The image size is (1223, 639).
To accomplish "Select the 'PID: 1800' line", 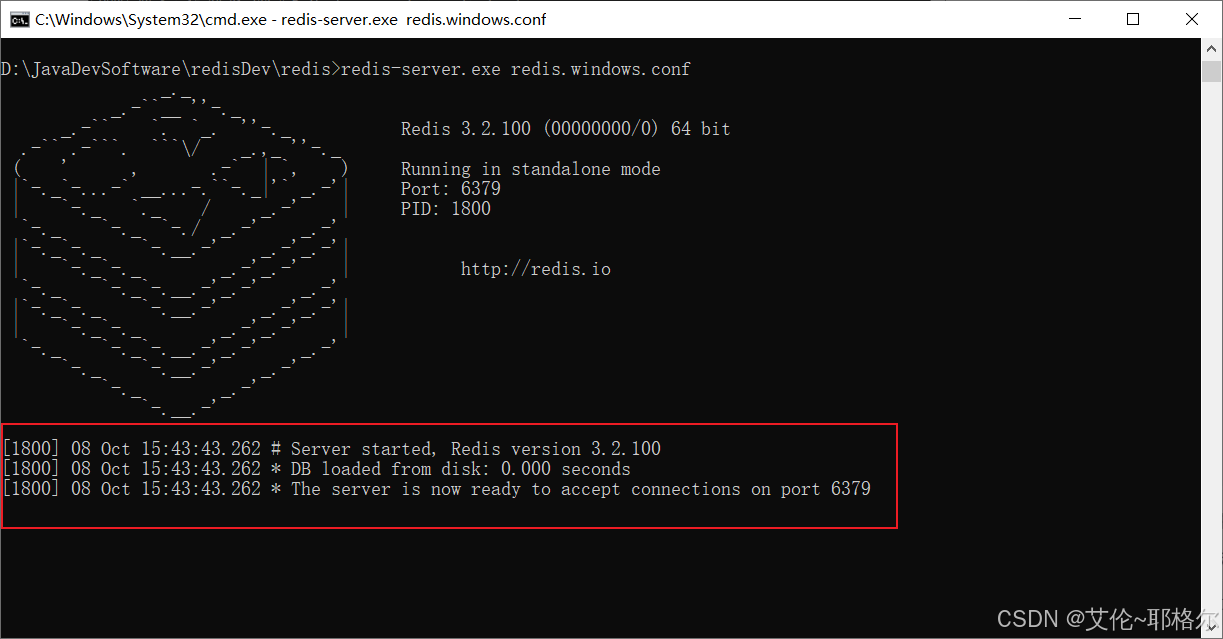I will tap(445, 208).
